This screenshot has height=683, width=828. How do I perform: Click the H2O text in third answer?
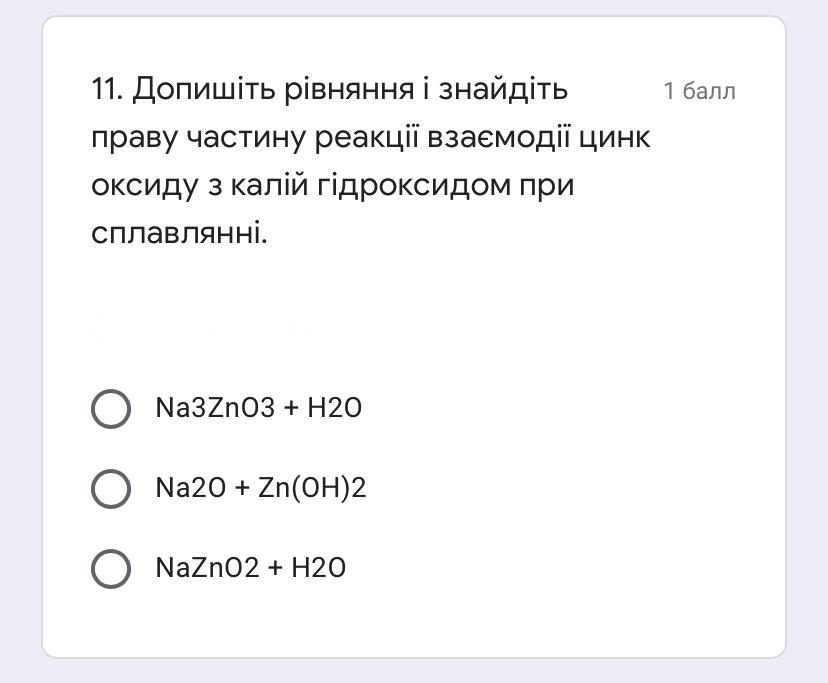click(318, 568)
